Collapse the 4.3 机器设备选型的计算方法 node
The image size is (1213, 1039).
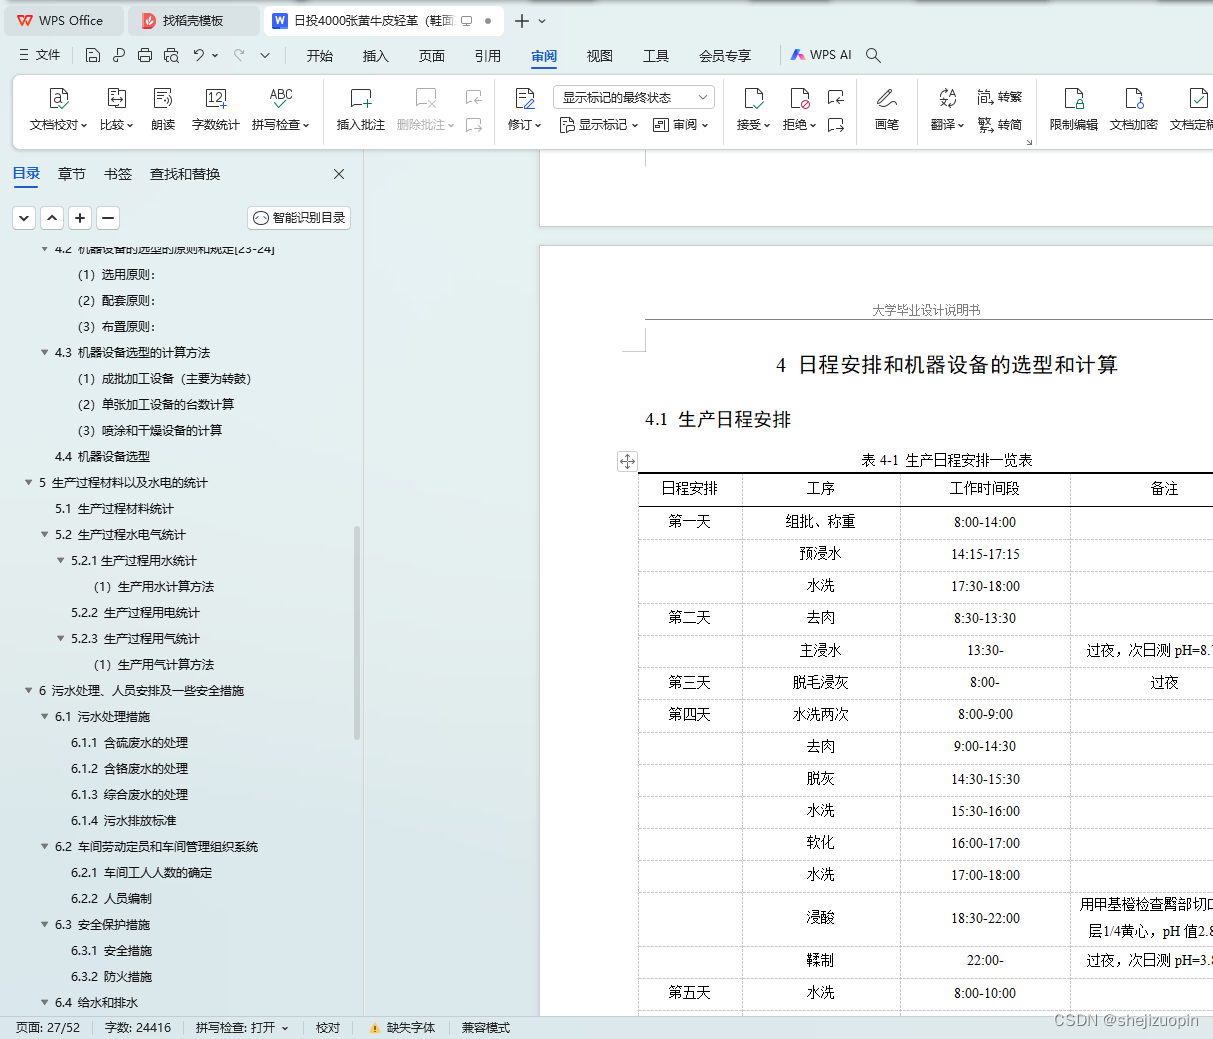[x=44, y=352]
